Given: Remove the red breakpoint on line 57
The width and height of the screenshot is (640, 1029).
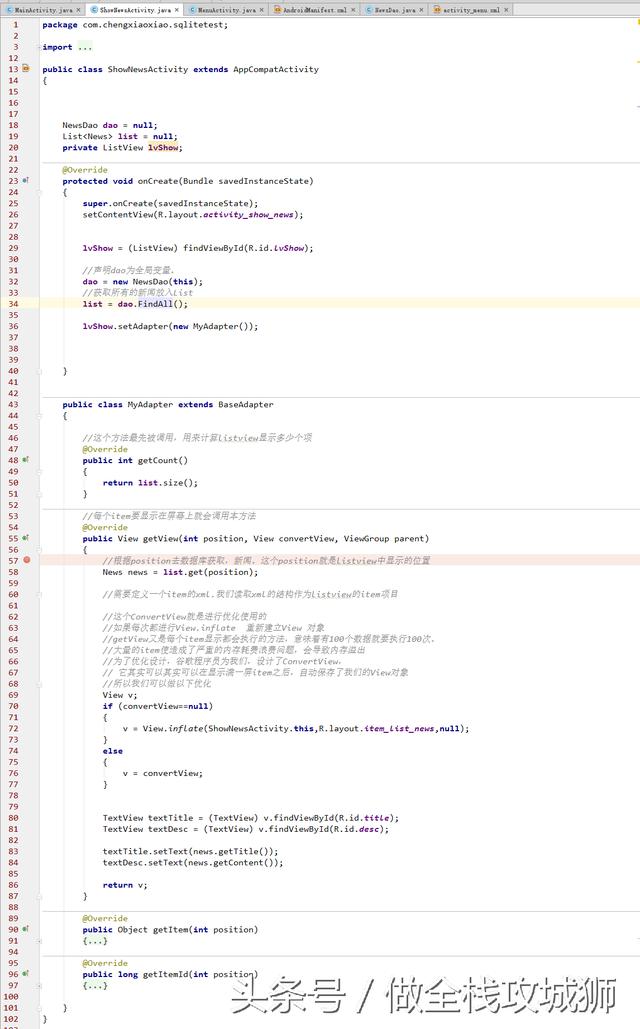Looking at the screenshot, I should 27,560.
